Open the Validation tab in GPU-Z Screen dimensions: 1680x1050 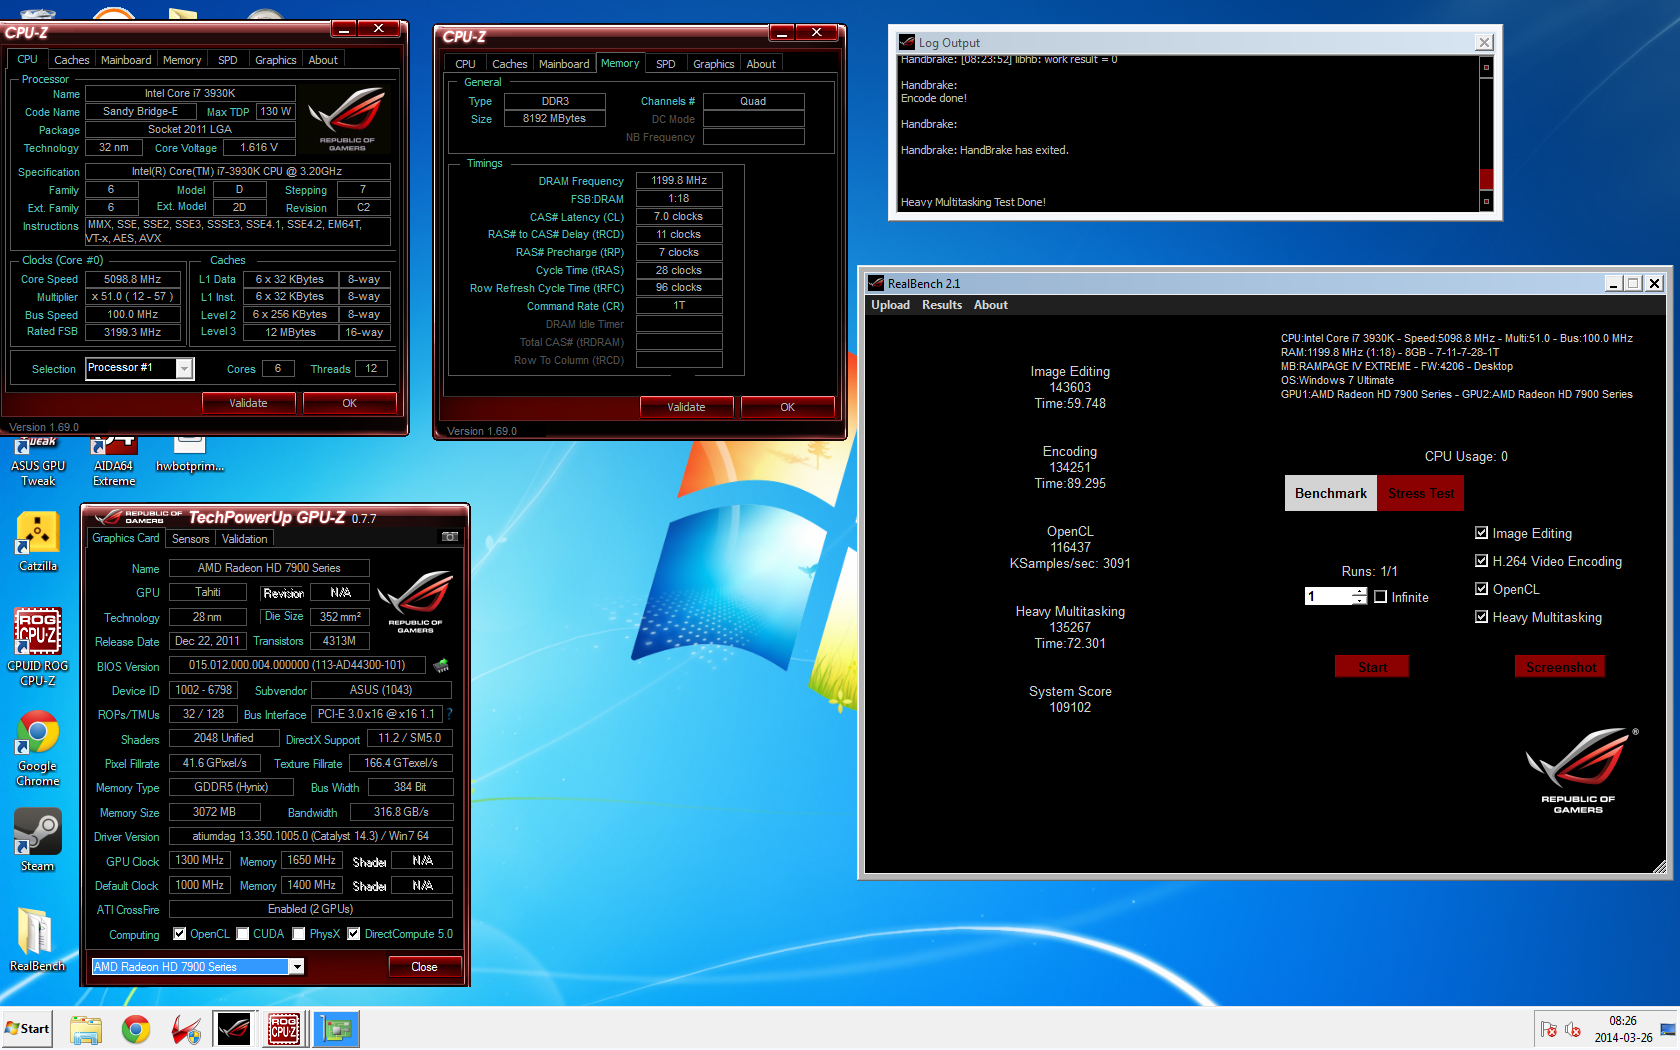245,539
